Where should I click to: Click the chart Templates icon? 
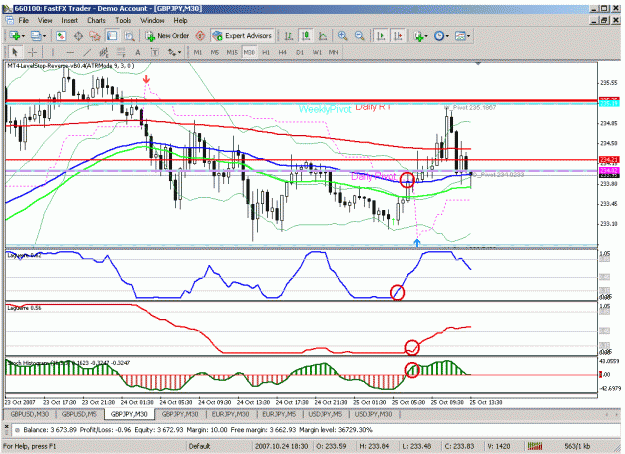click(460, 36)
